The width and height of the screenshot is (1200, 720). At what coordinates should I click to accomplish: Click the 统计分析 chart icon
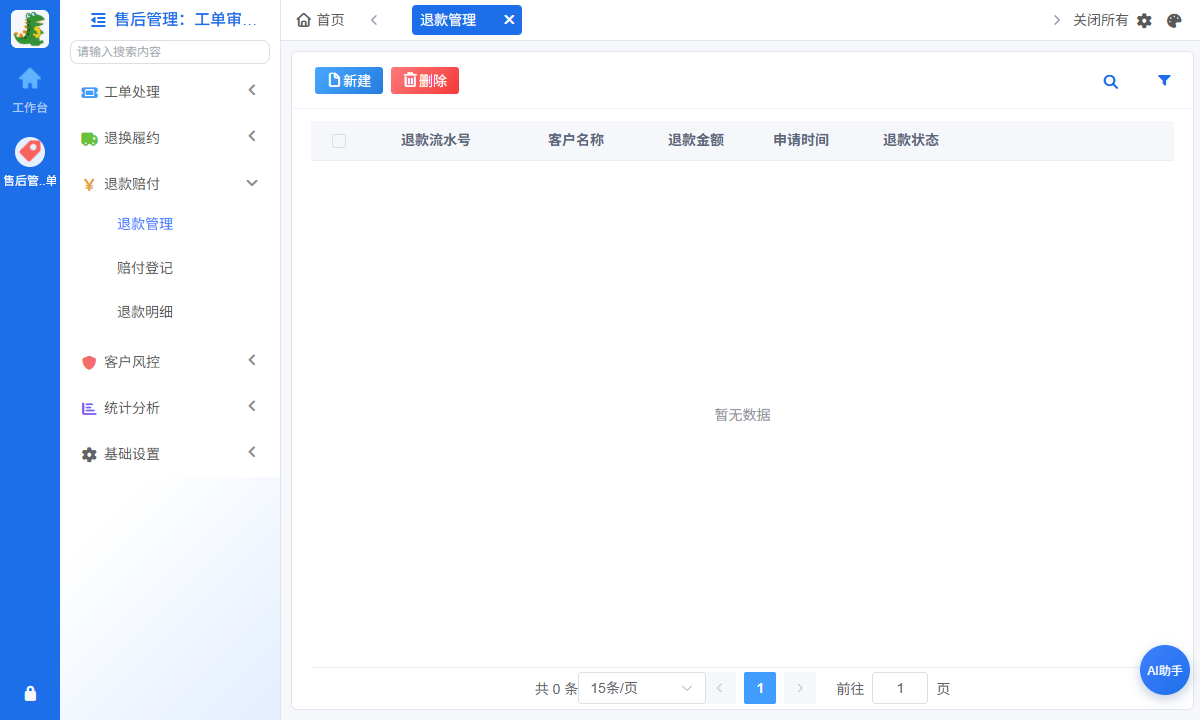click(89, 408)
